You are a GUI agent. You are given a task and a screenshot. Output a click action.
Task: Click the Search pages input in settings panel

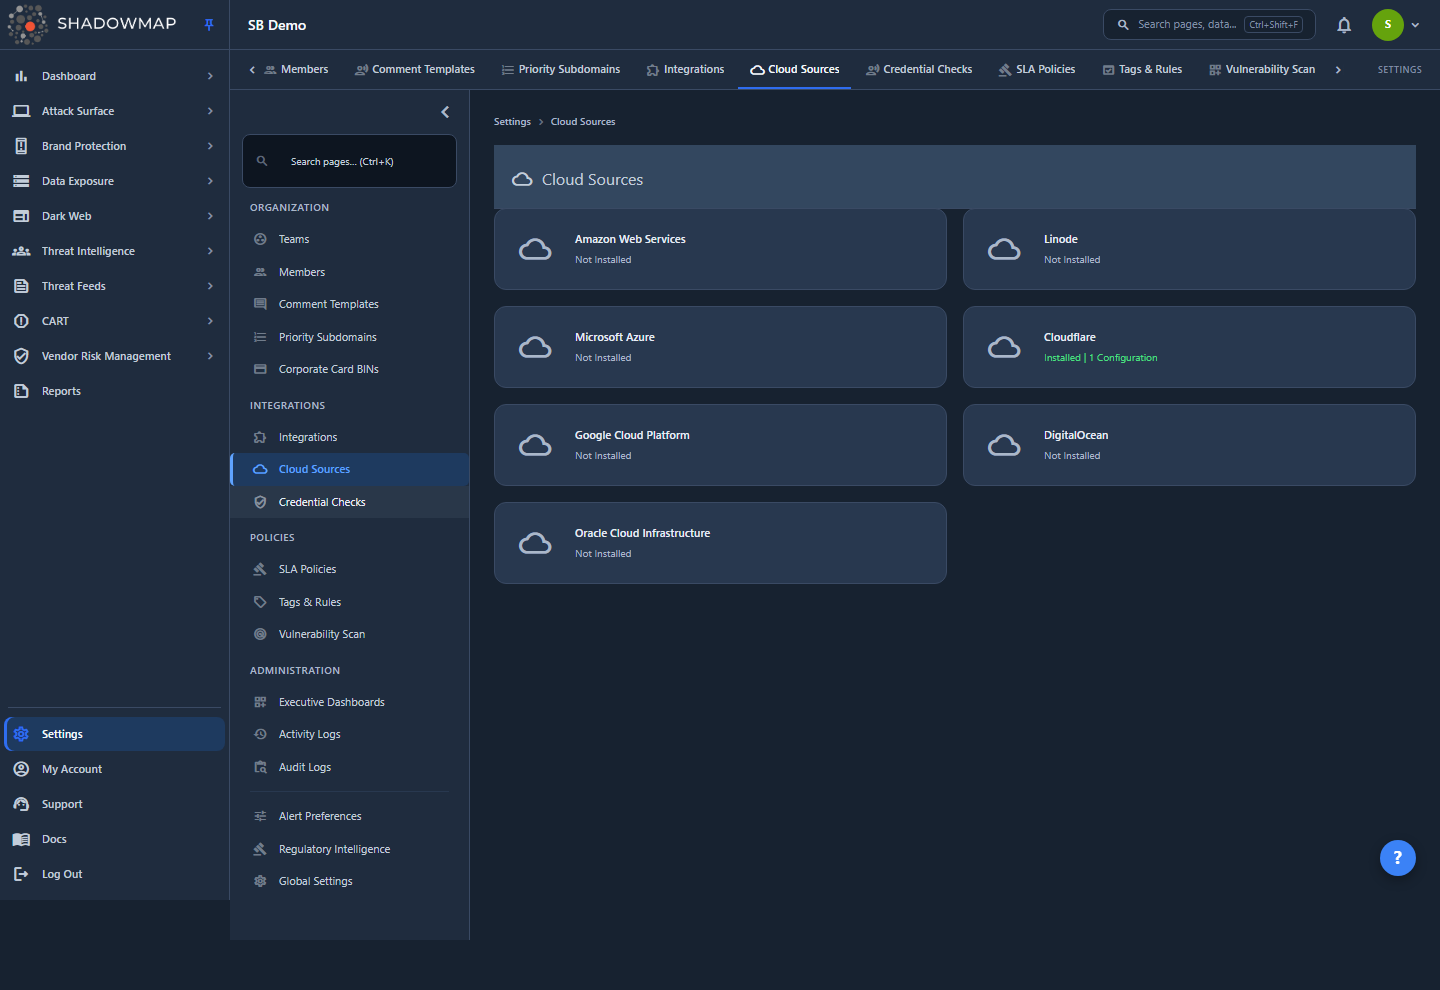pos(349,161)
